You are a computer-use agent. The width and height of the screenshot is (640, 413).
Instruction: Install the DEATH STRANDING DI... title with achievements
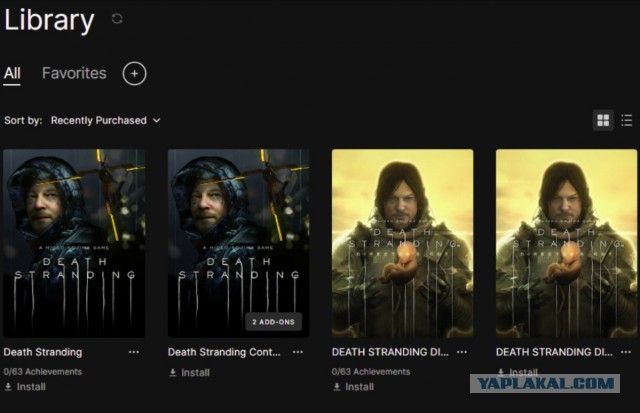[x=353, y=387]
